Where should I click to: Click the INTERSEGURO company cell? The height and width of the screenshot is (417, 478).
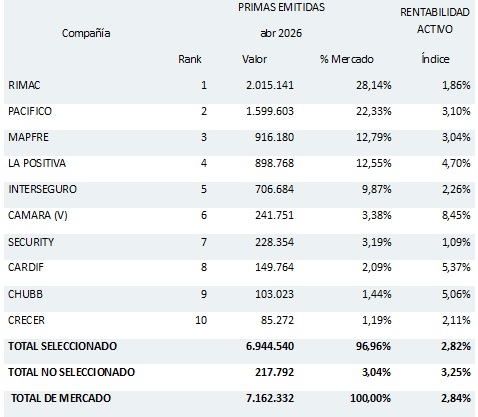[x=42, y=189]
